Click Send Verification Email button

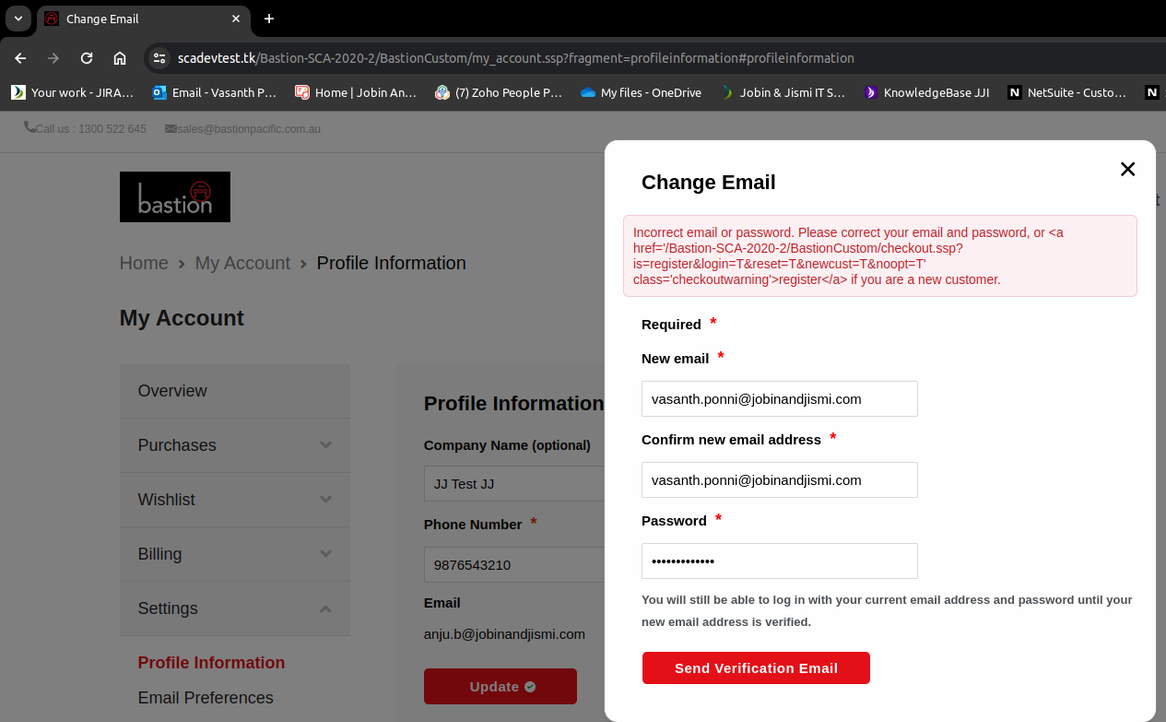click(756, 668)
